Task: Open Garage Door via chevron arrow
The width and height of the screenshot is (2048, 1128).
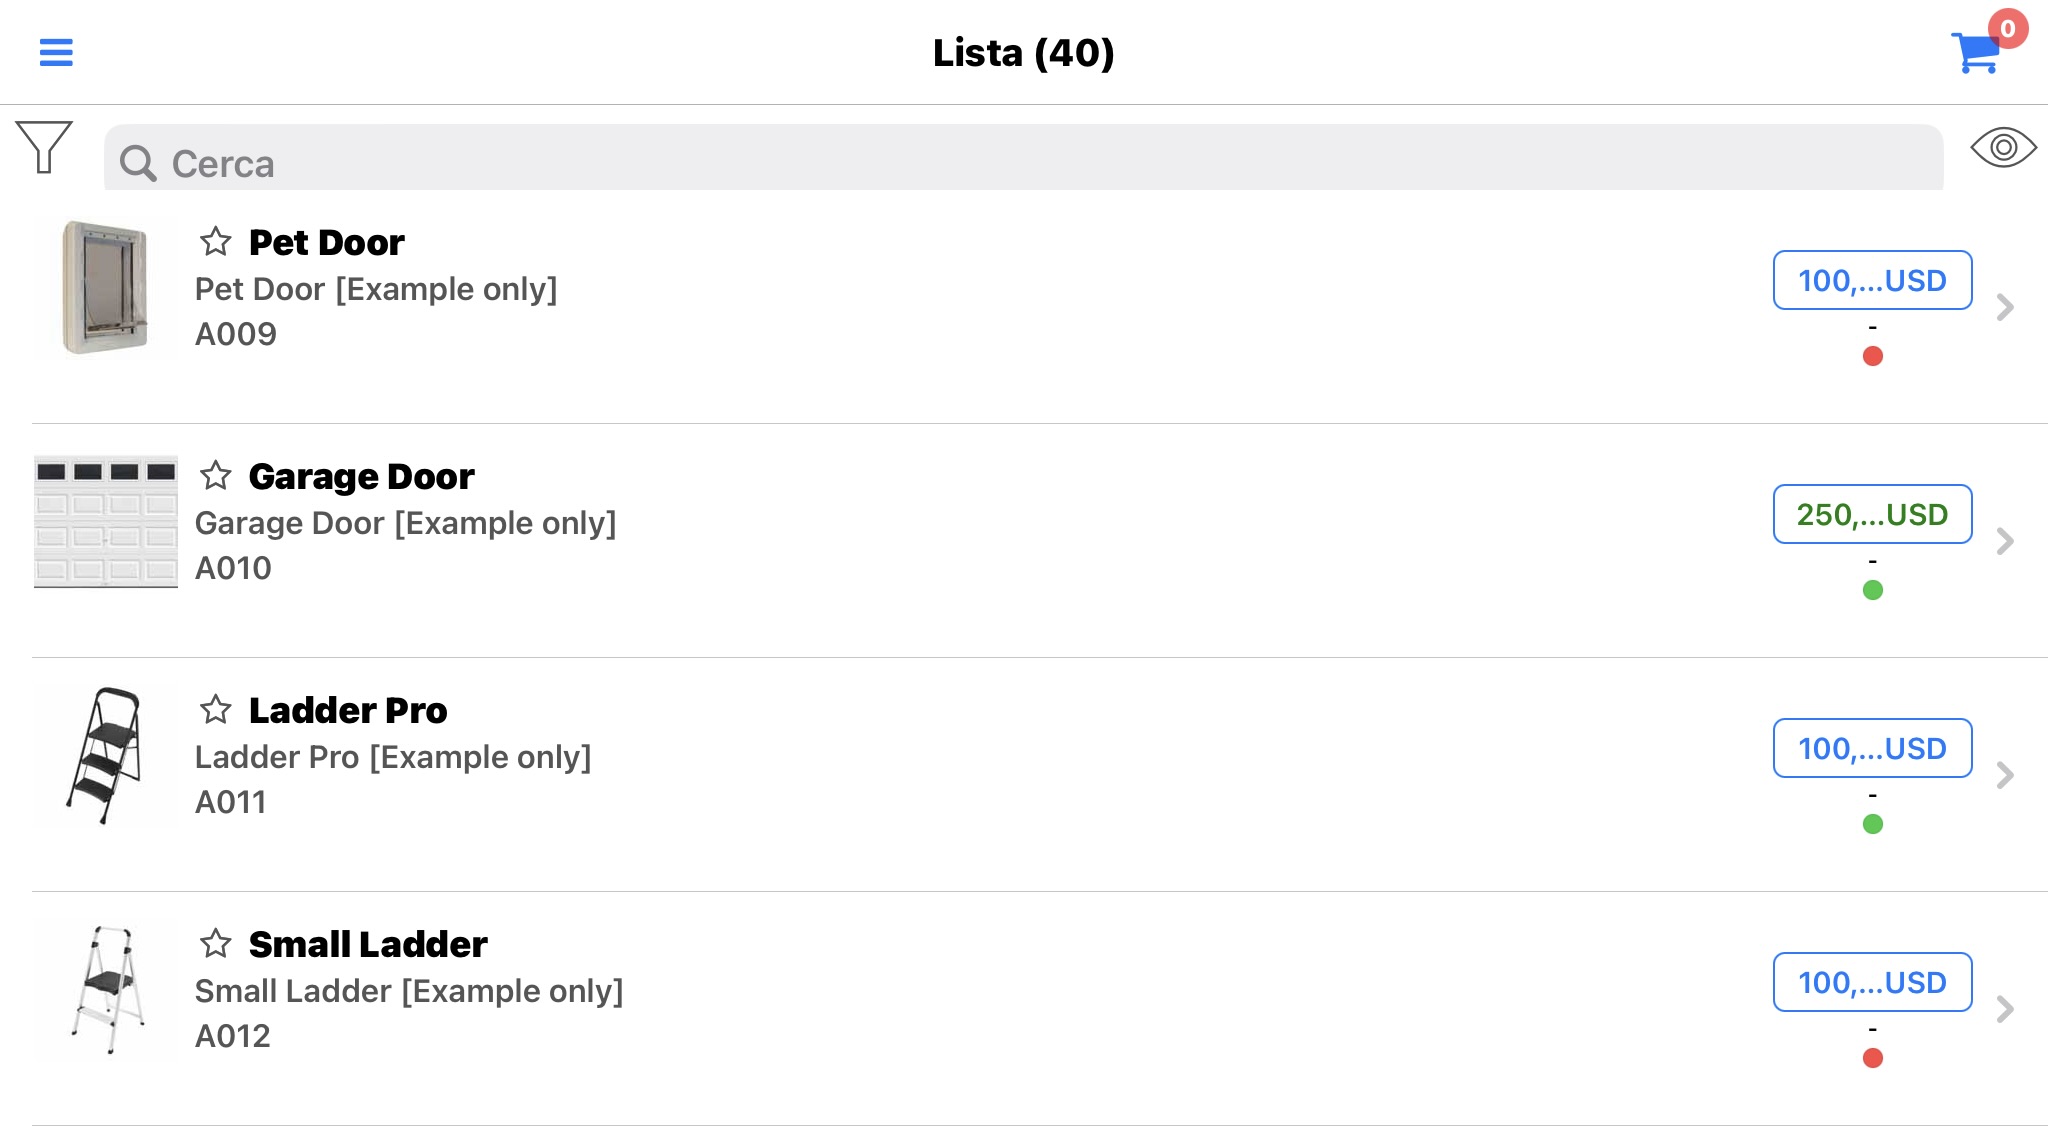Action: point(2004,541)
